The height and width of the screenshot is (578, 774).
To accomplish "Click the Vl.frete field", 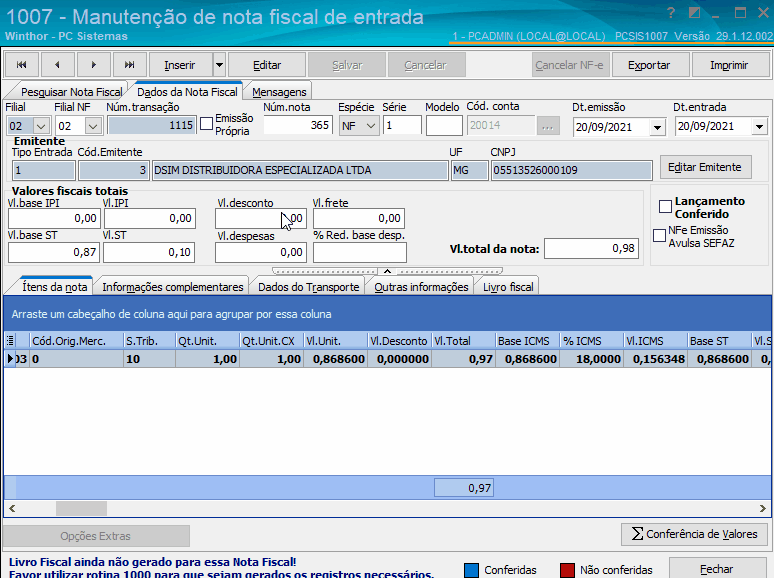I will (359, 218).
